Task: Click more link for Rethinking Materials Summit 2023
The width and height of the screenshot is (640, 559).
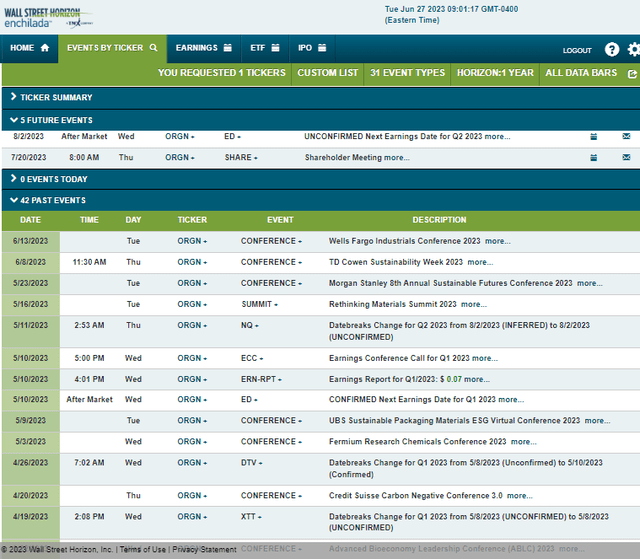Action: 473,304
